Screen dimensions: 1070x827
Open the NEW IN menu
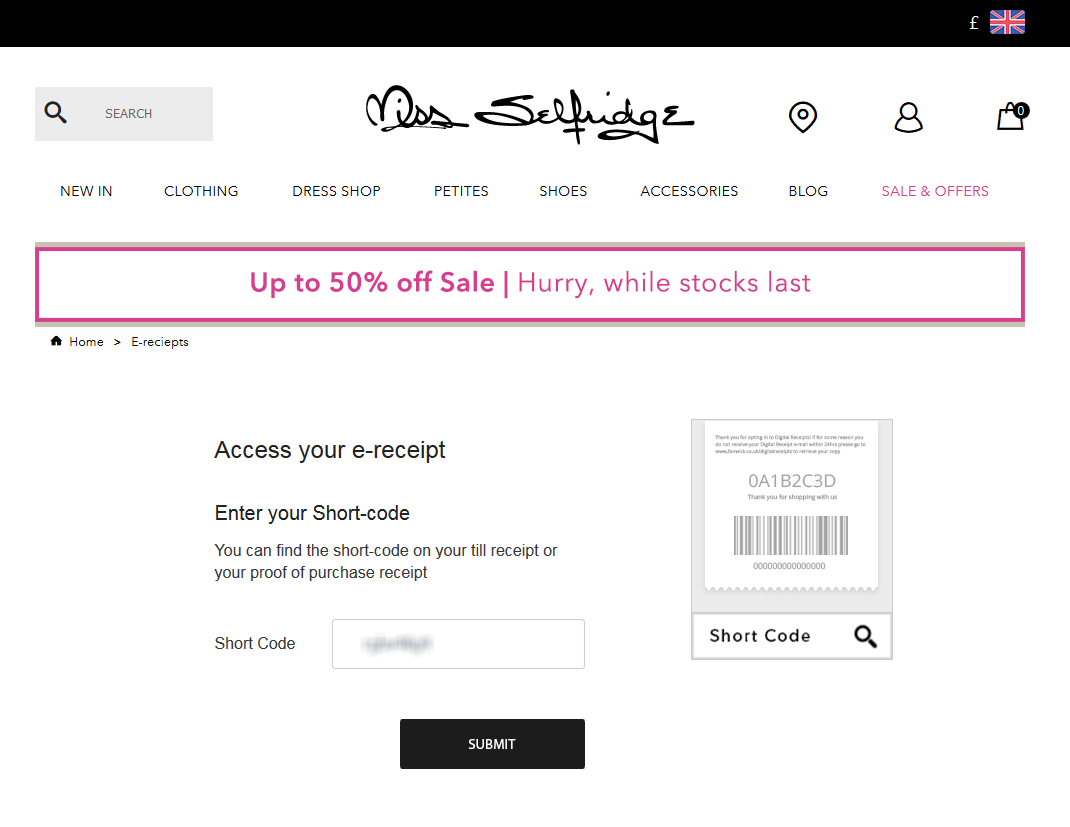(86, 191)
